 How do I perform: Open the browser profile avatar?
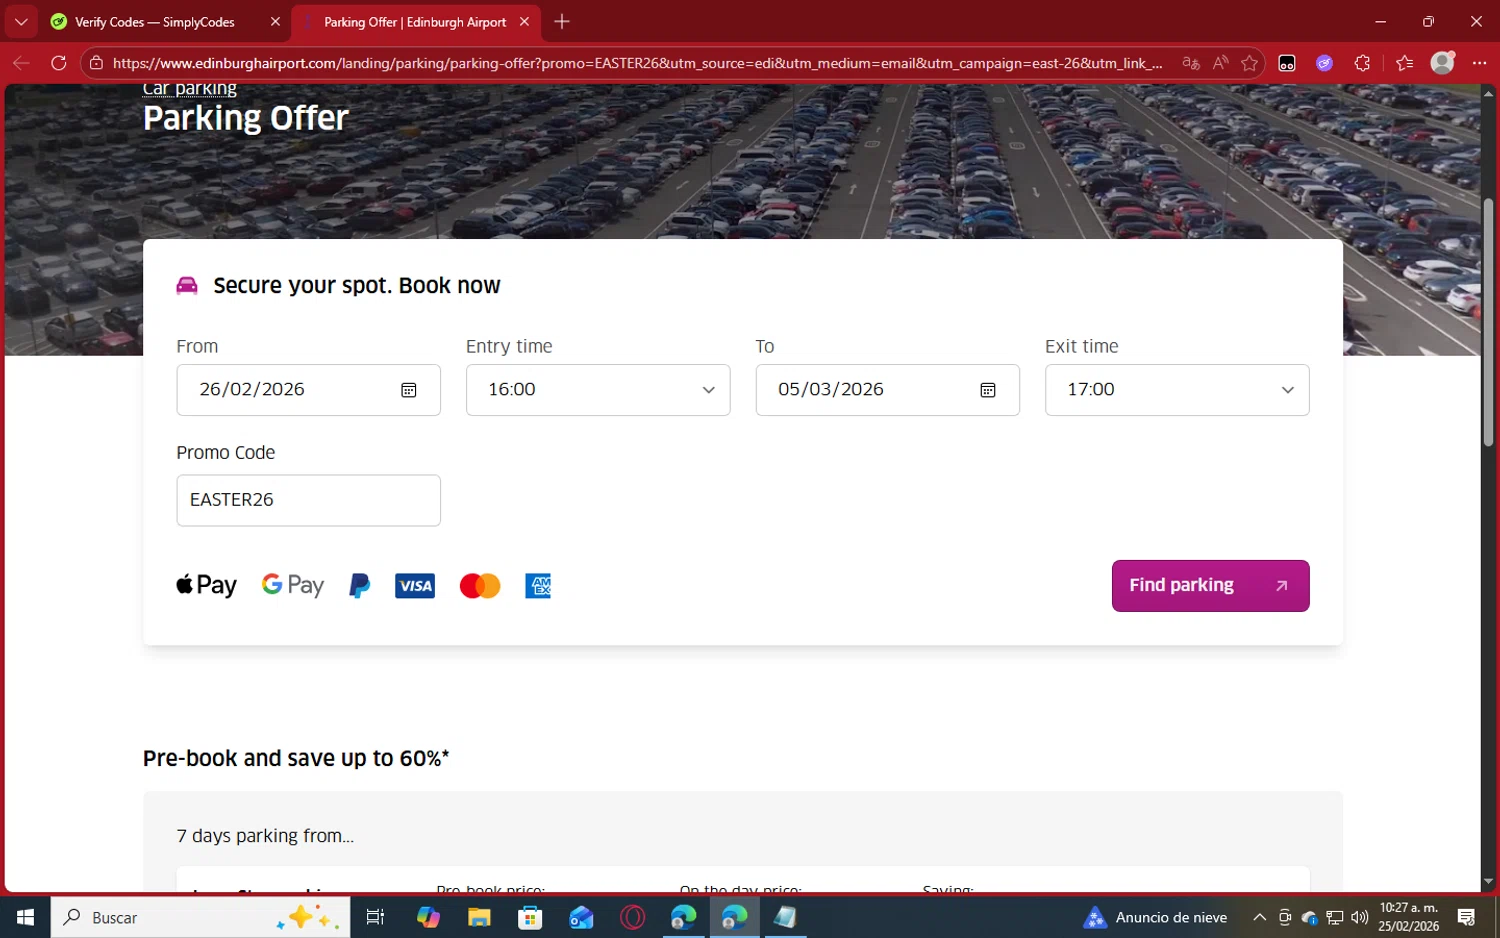point(1442,63)
